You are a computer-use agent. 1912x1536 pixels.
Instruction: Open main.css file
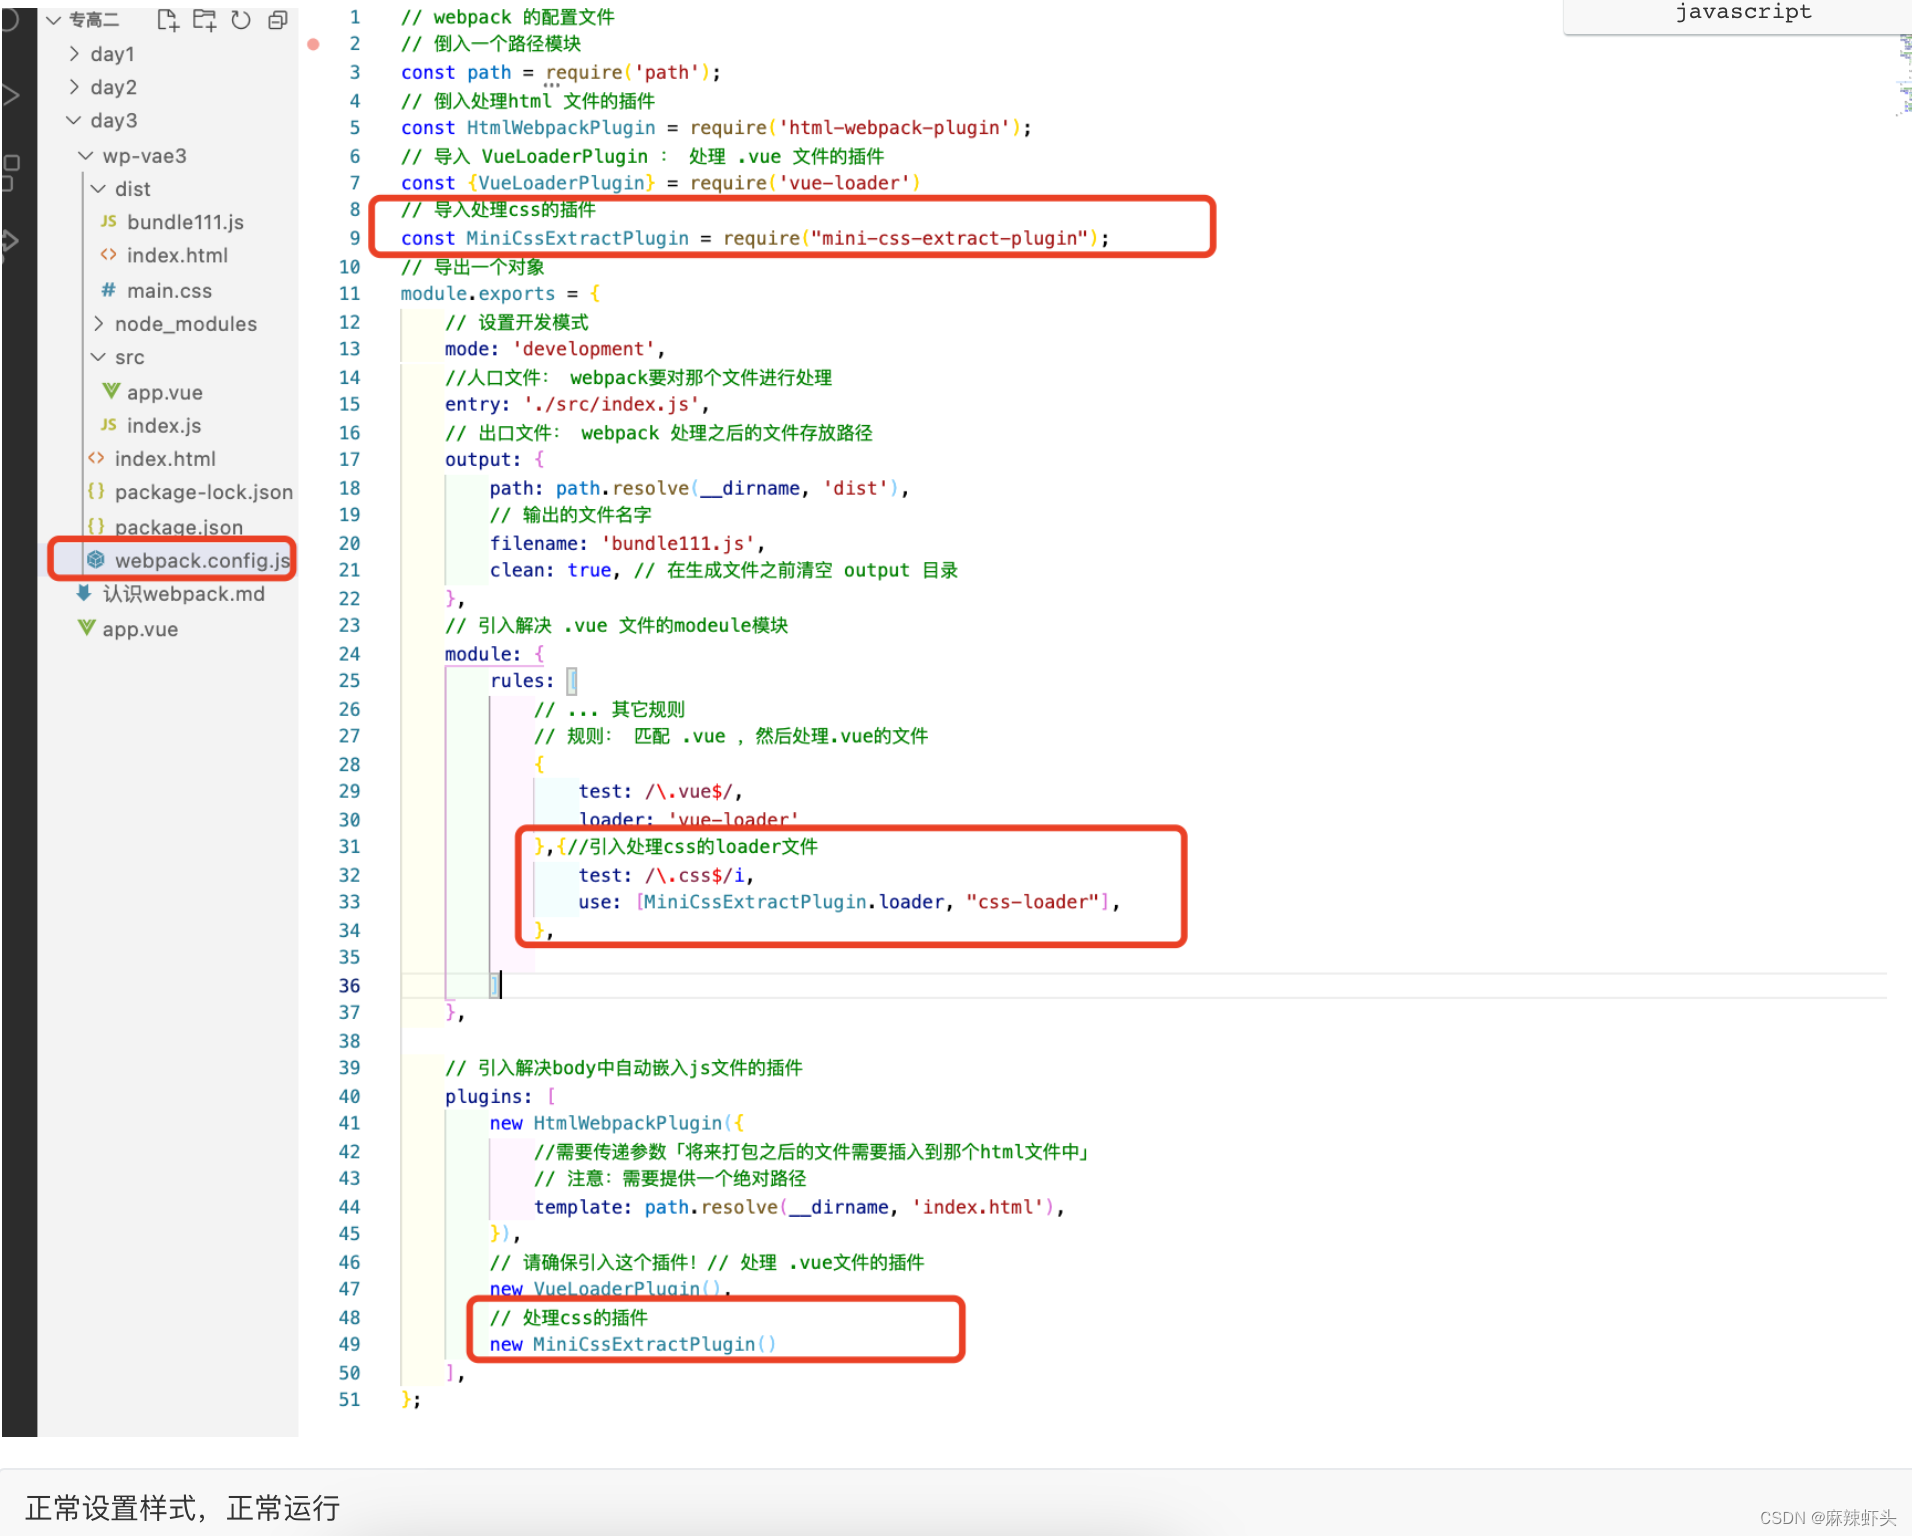pos(169,290)
